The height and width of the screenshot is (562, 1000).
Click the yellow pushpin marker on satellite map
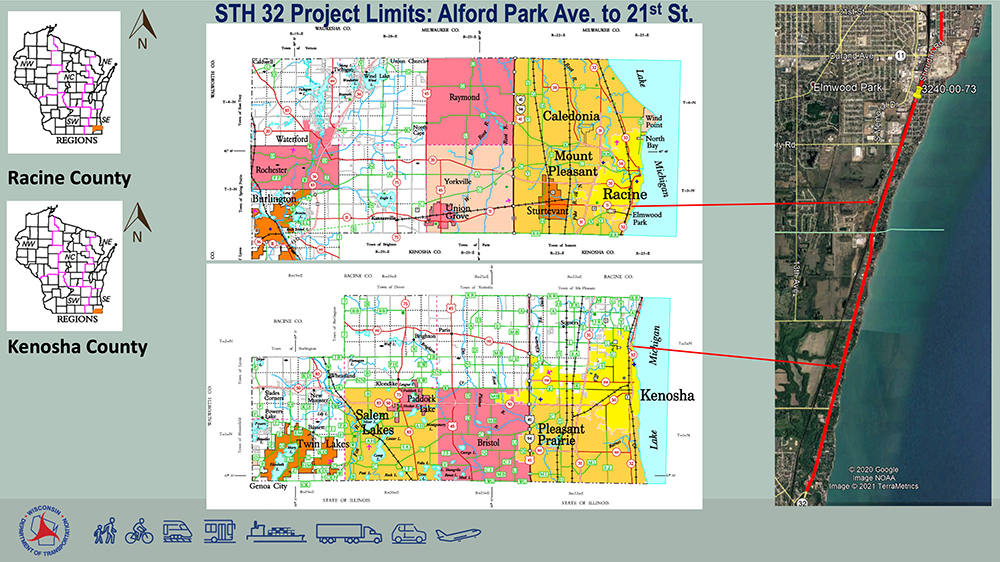pos(916,91)
